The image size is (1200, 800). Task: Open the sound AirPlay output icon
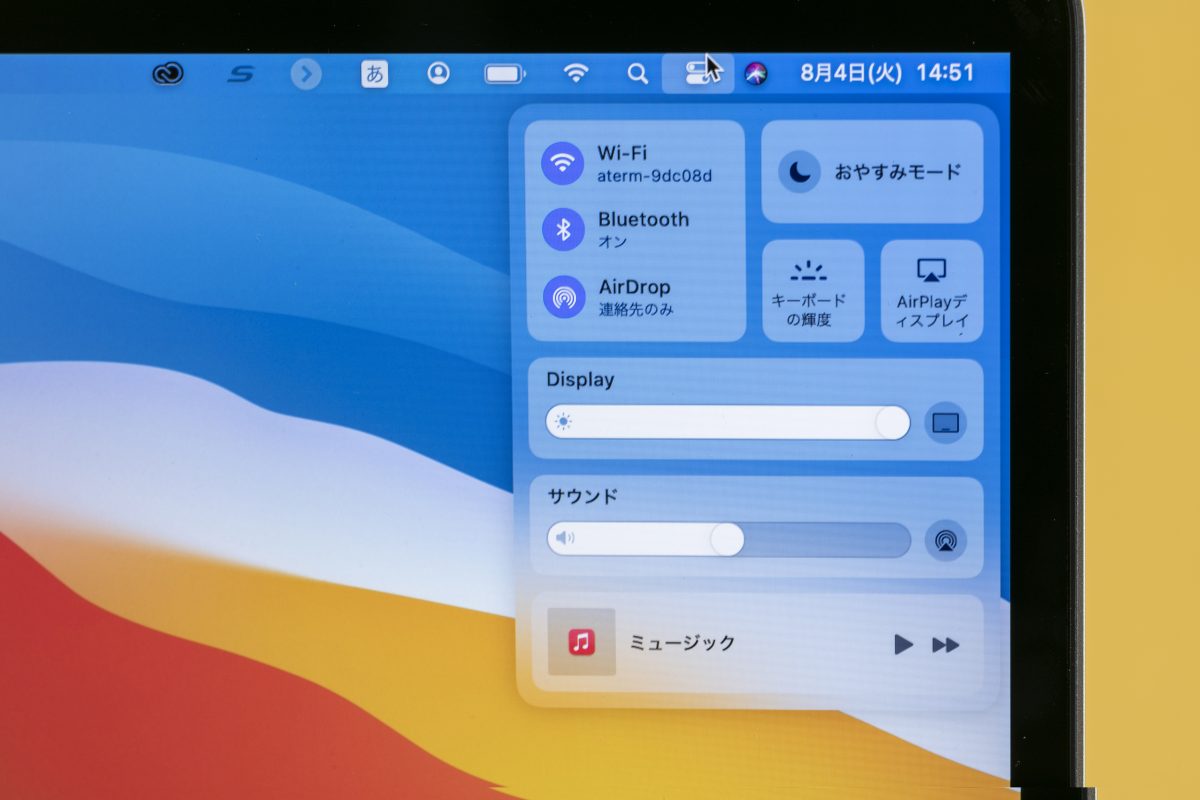click(945, 540)
